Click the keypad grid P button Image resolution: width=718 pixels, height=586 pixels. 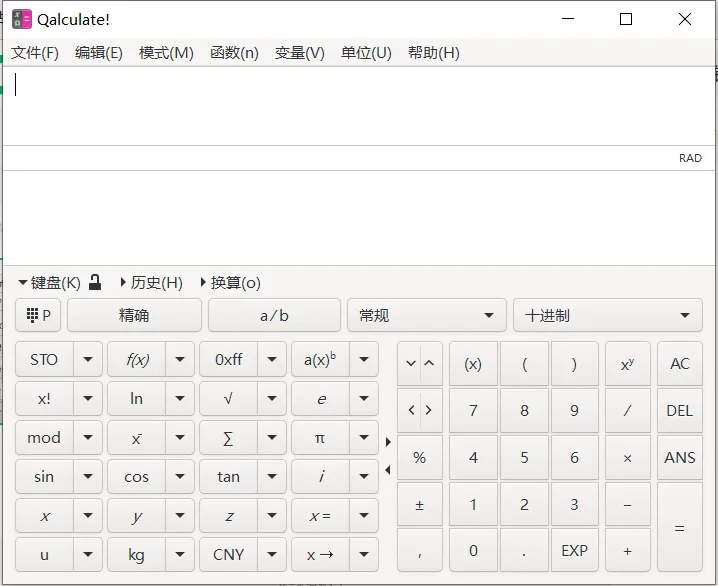(x=38, y=315)
